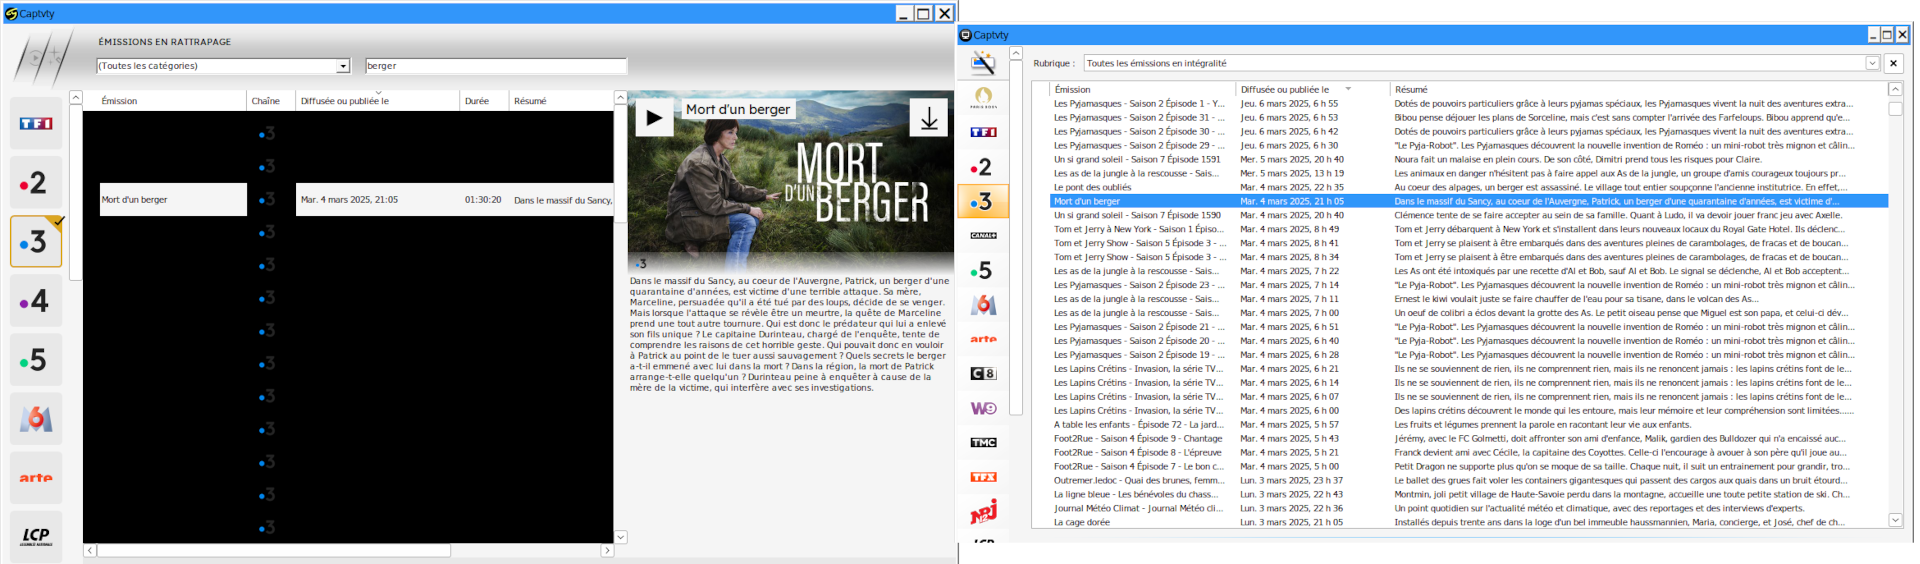Toggle the checked France 3 channel button

pos(36,242)
